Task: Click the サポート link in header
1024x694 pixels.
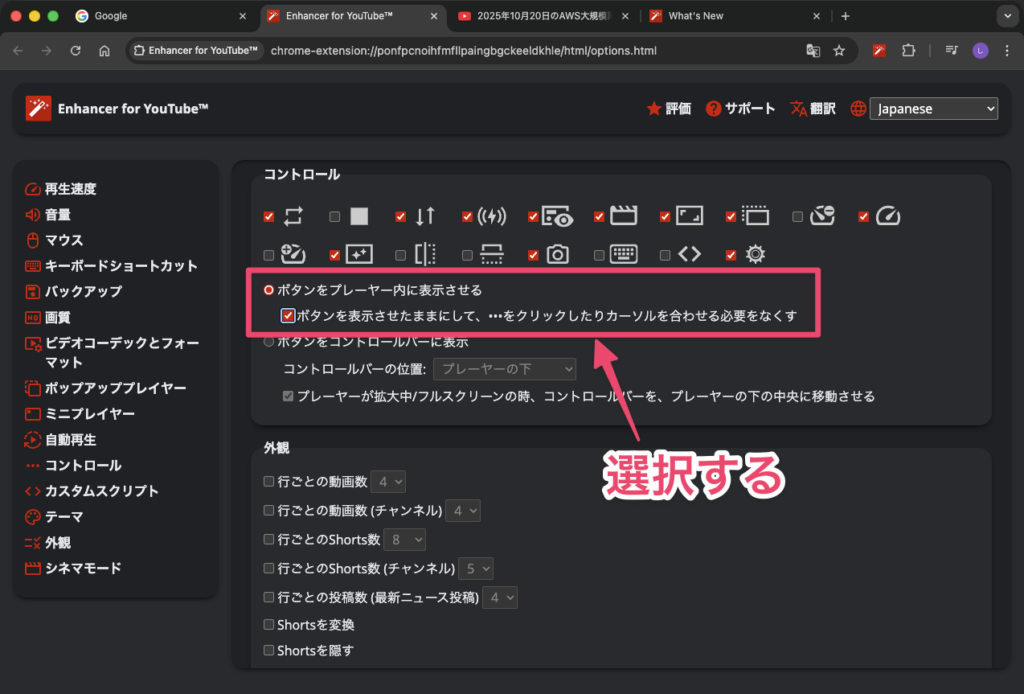Action: tap(740, 109)
